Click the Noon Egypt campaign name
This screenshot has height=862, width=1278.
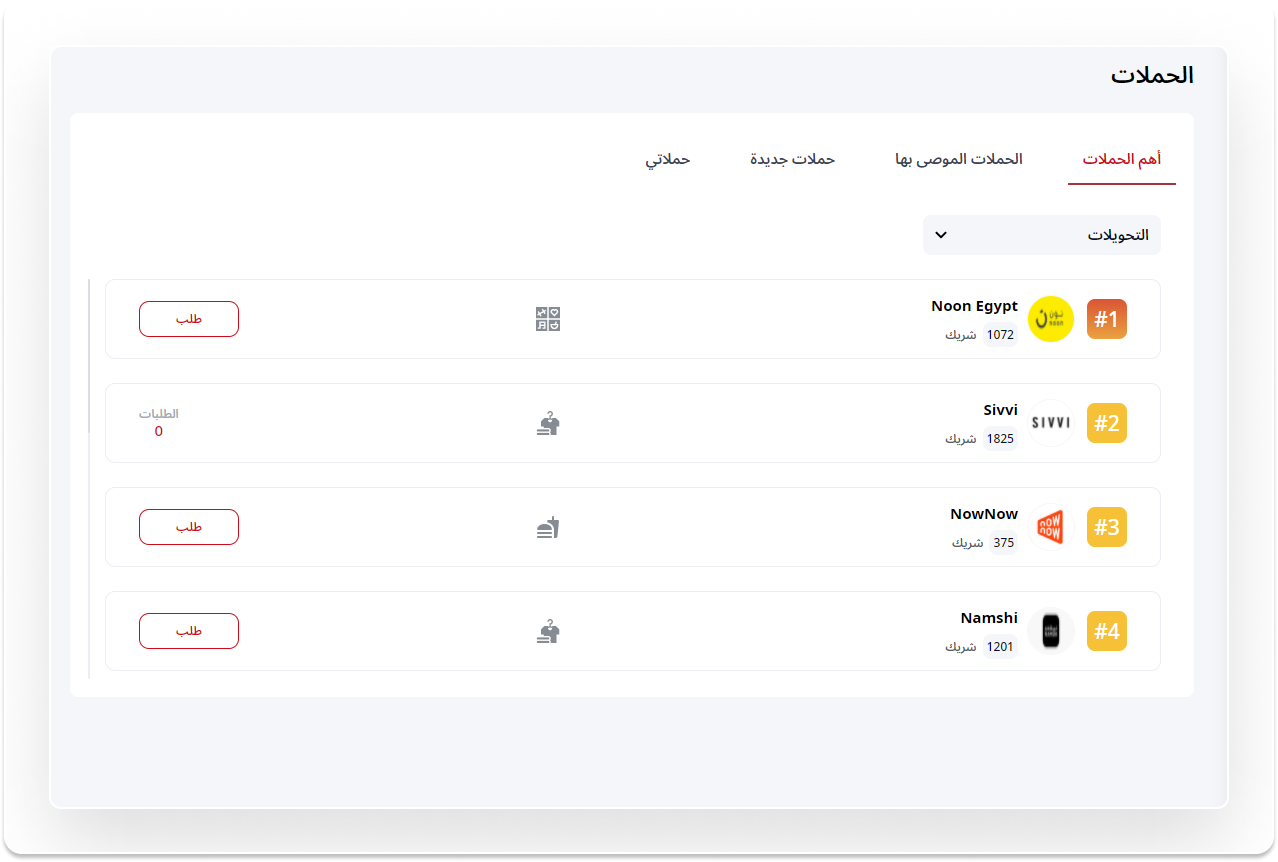point(974,306)
